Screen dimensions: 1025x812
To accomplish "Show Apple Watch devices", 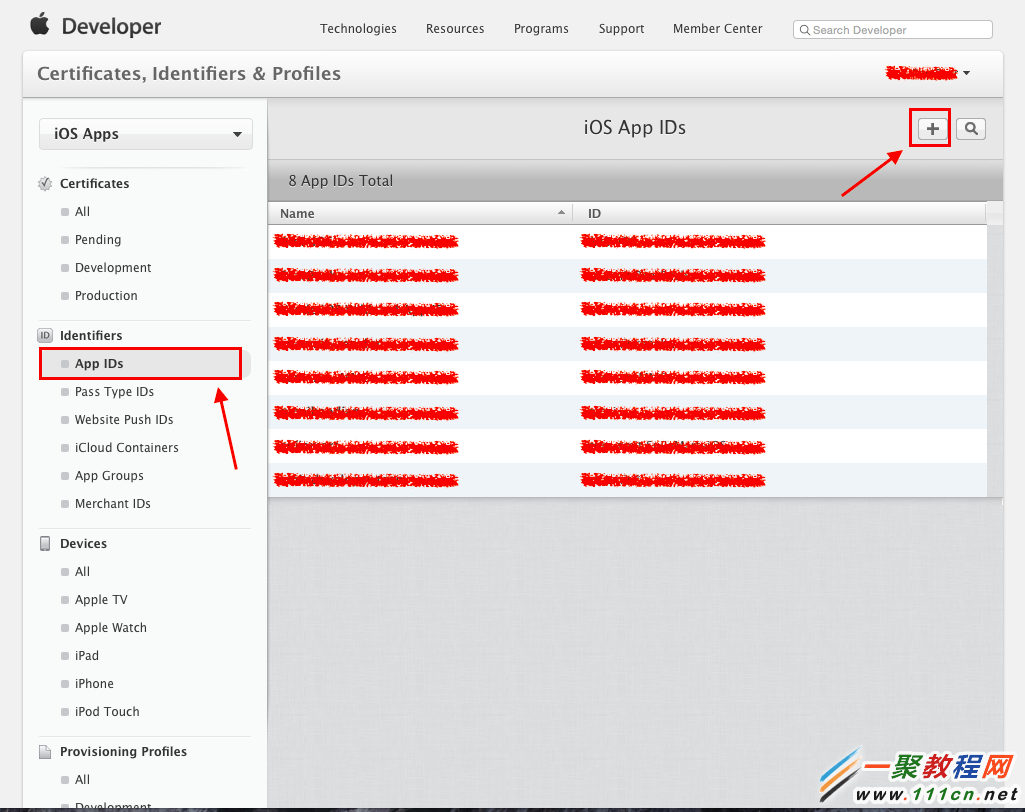I will click(x=111, y=628).
